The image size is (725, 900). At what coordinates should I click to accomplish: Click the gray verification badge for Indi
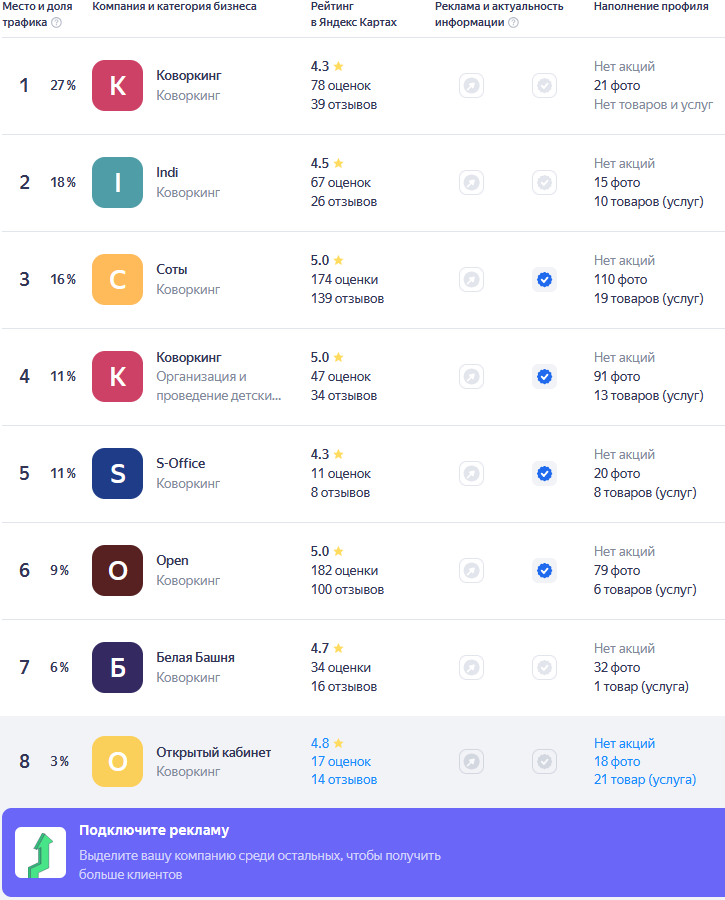(544, 183)
